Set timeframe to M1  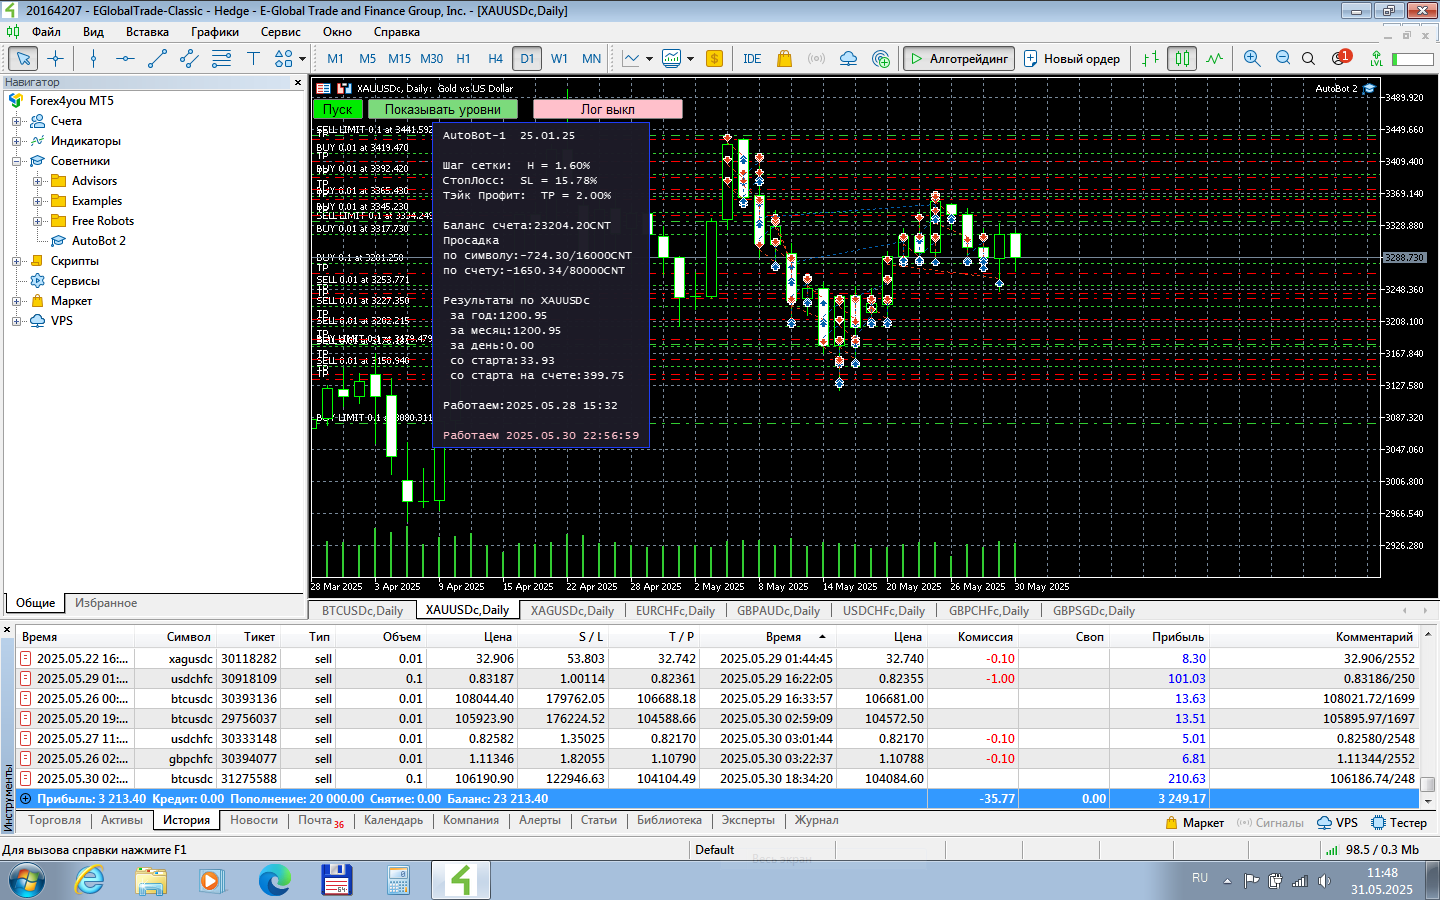pyautogui.click(x=335, y=59)
